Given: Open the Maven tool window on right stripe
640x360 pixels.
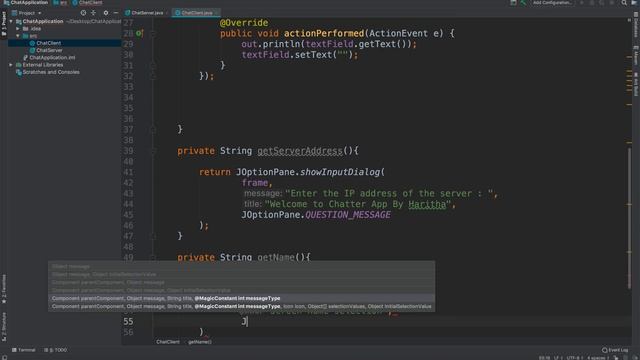Looking at the screenshot, I should (636, 55).
